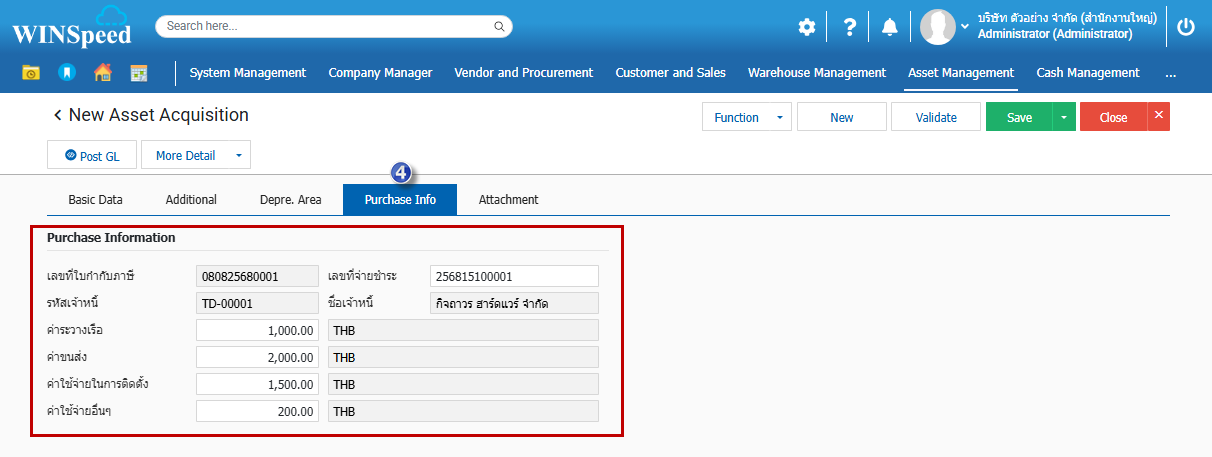Open the Save button dropdown arrow

click(1063, 117)
